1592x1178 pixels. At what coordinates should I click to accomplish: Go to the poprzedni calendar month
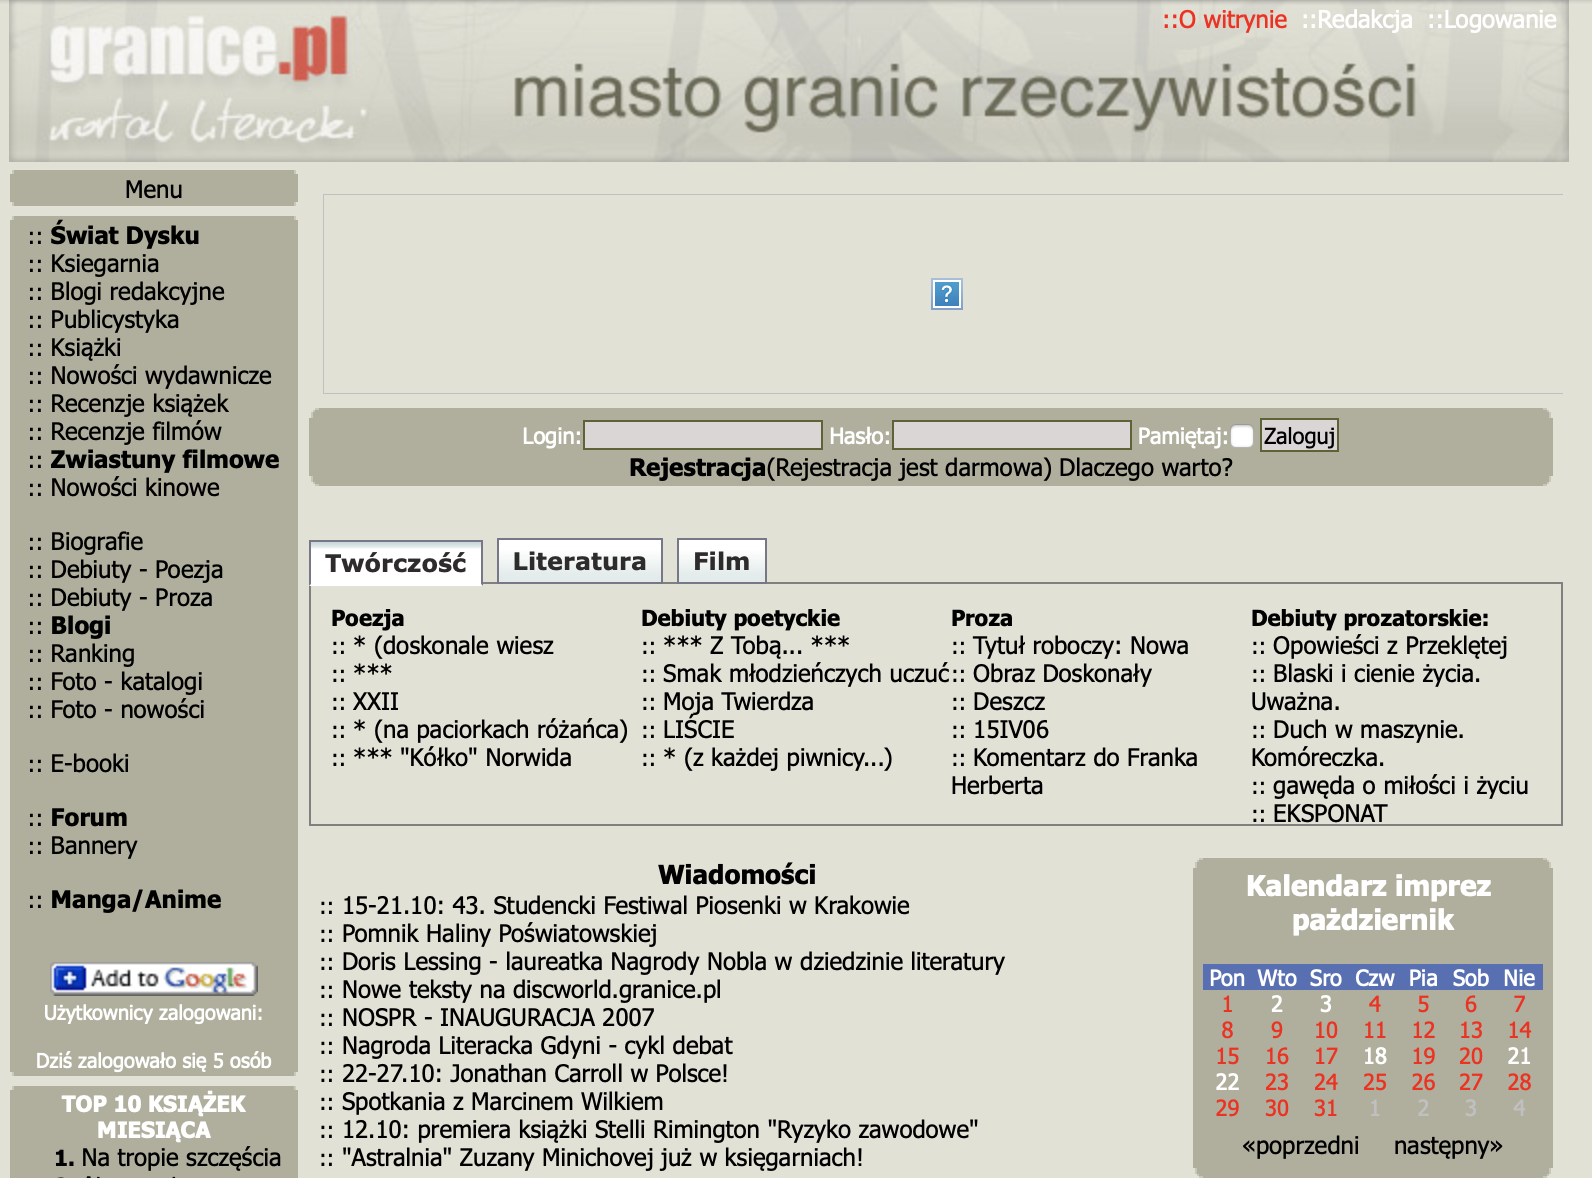click(1300, 1146)
